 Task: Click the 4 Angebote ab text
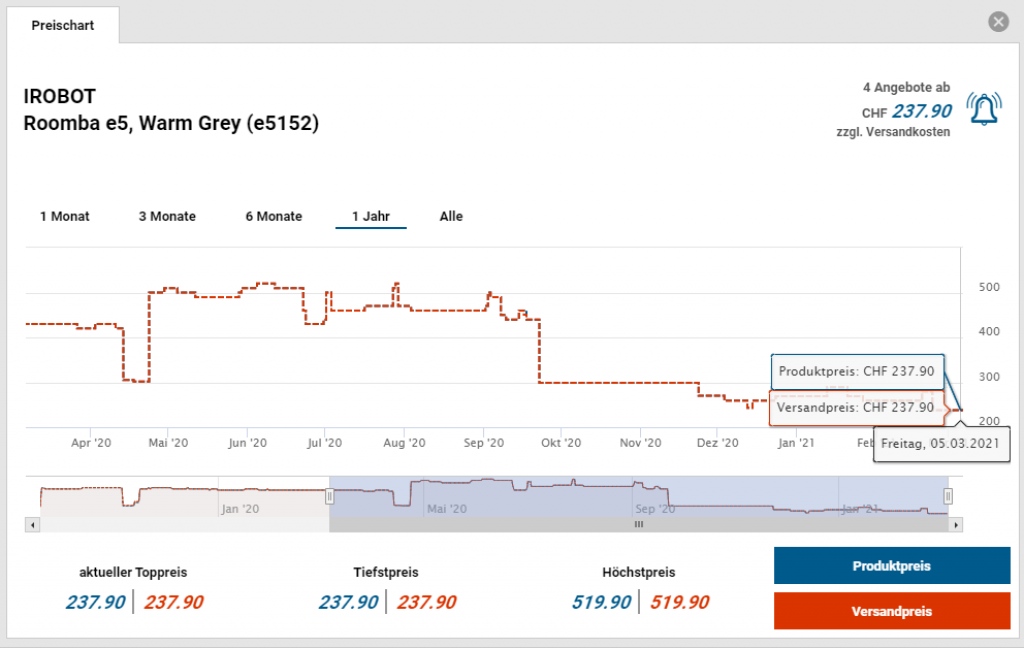[x=906, y=88]
